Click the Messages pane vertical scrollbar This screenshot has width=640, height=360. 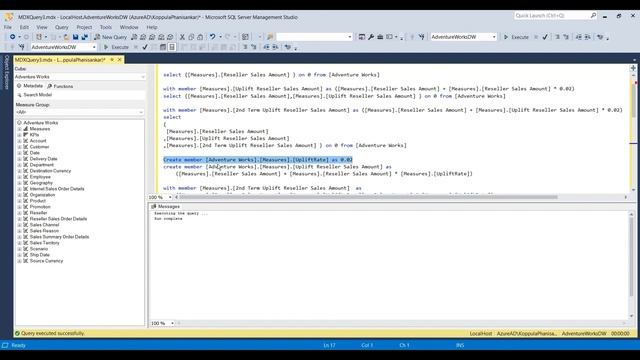click(x=631, y=256)
